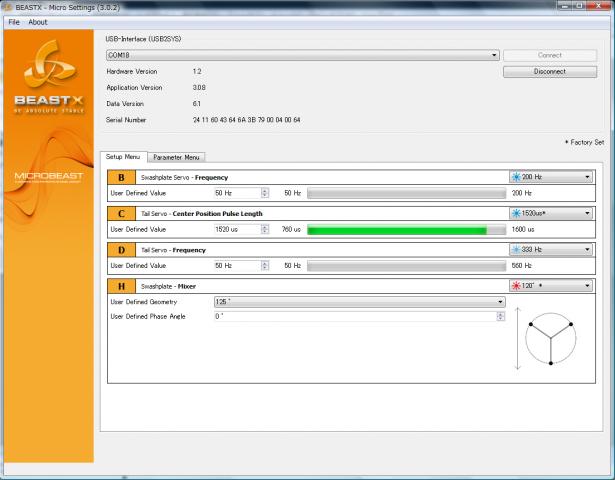615x480 pixels.
Task: Click the 760 us minimum label
Action: (291, 229)
